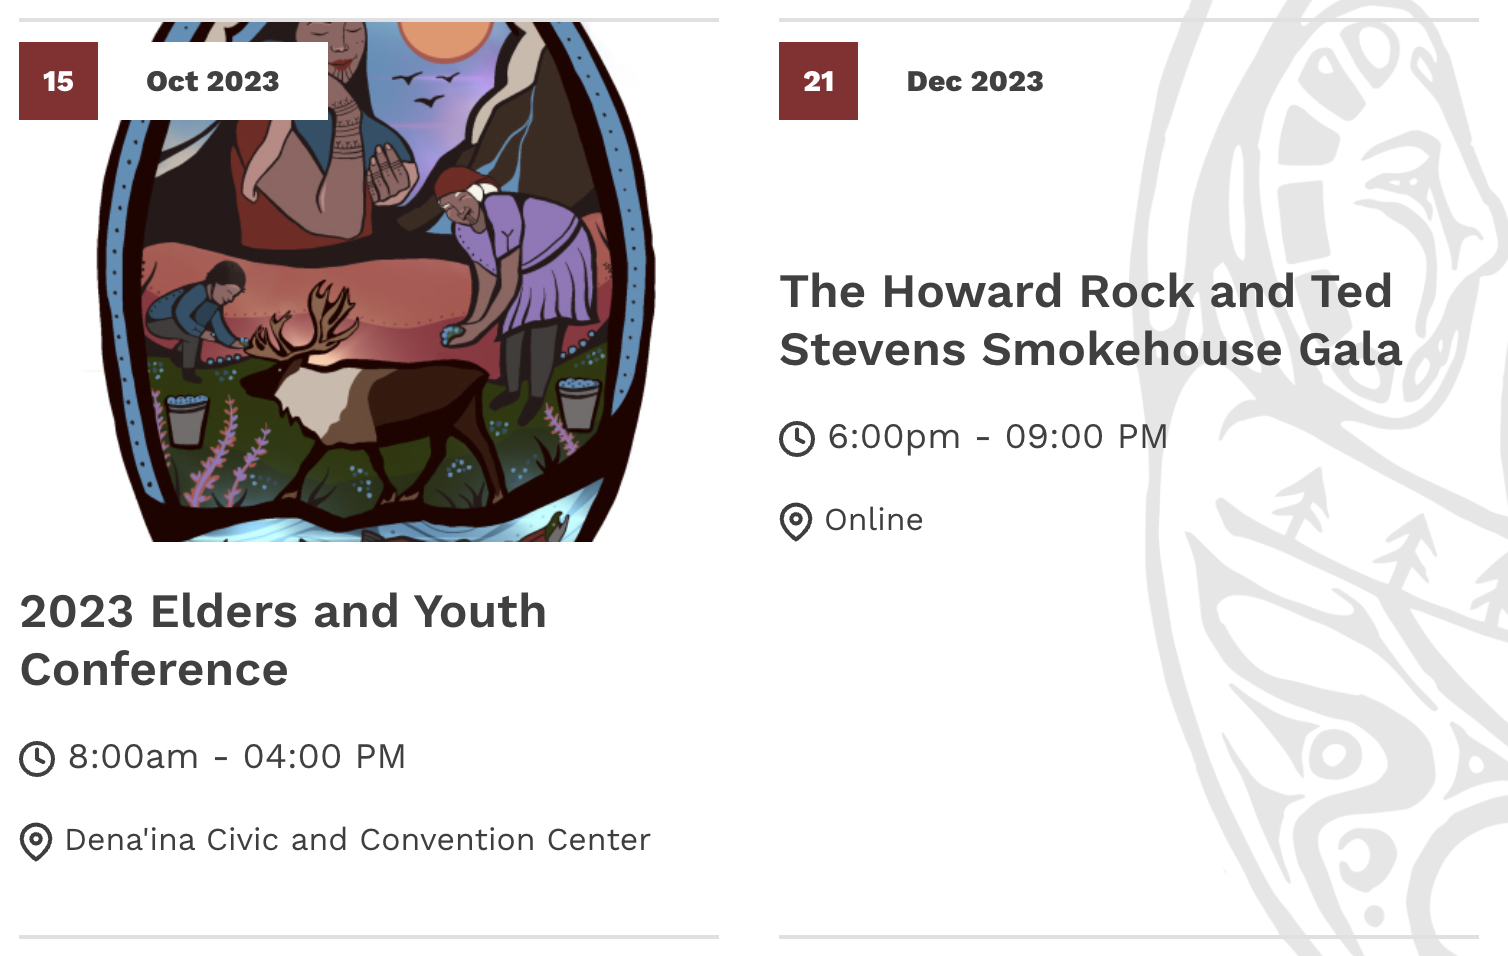Viewport: 1508px width, 956px height.
Task: Click the "Dec 2023" date label
Action: click(x=975, y=81)
